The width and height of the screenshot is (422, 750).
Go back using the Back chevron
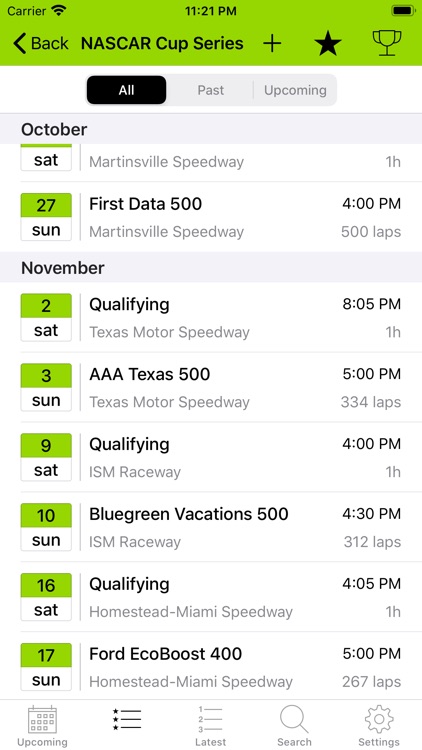(x=40, y=44)
